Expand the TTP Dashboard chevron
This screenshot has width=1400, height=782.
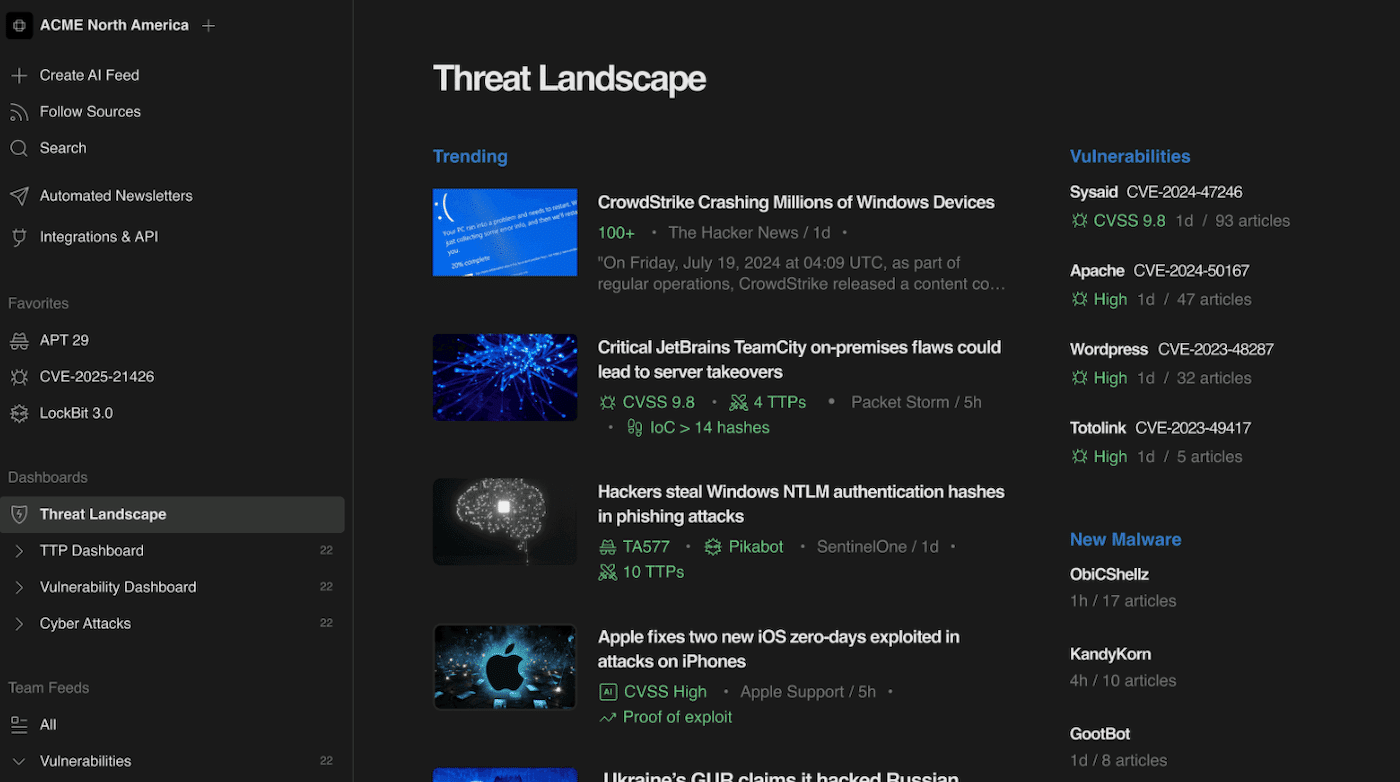pos(19,551)
